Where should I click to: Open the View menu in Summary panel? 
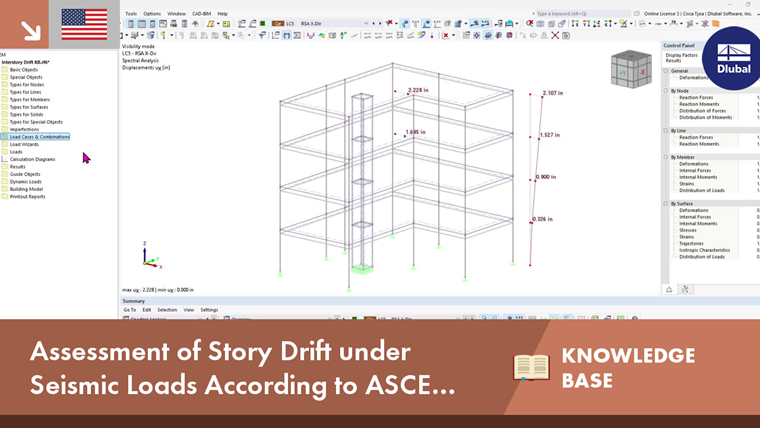point(189,310)
